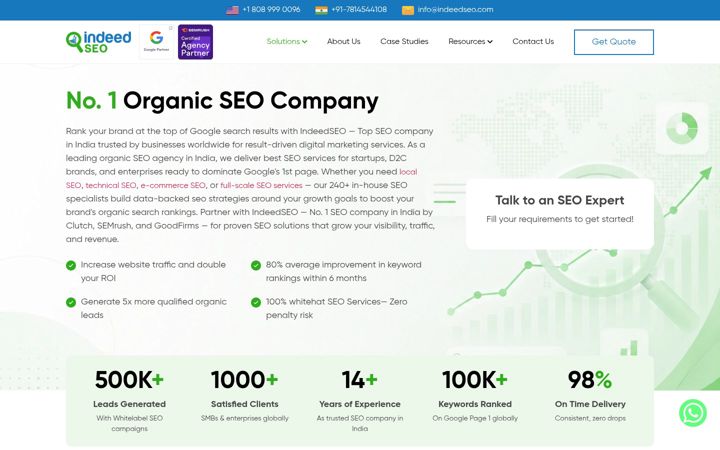This screenshot has height=450, width=720.
Task: Click the Google Partner badge
Action: pyautogui.click(x=157, y=42)
